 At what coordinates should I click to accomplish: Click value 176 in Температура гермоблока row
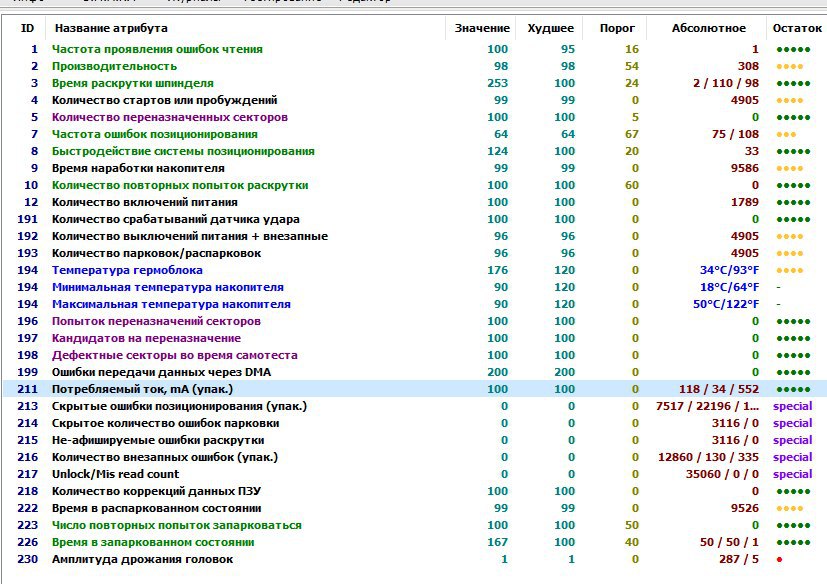pyautogui.click(x=497, y=270)
